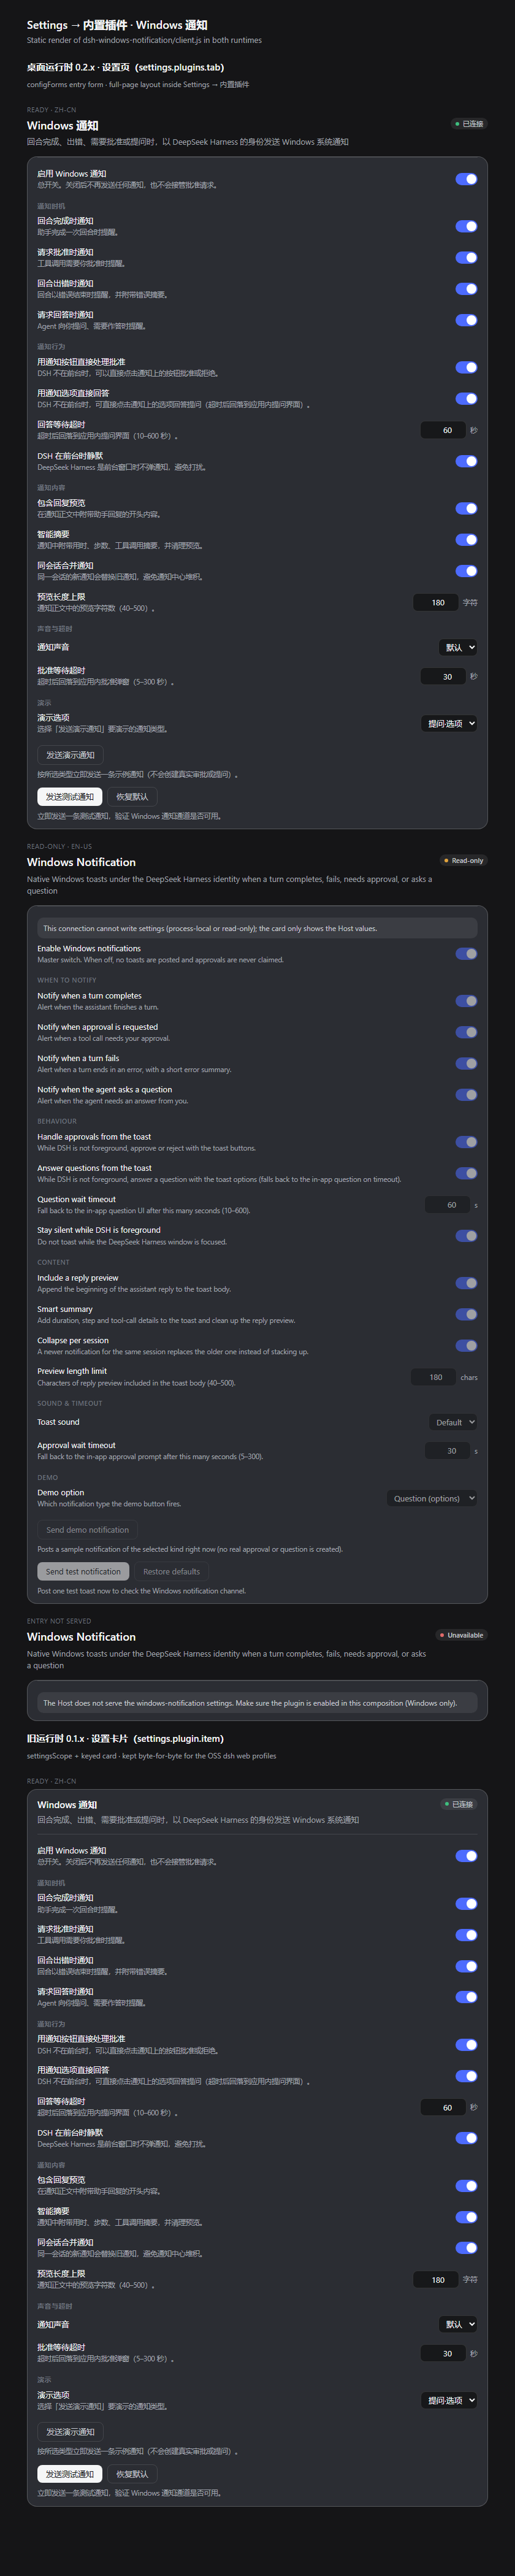The image size is (515, 2576).
Task: Toggle "Handle approvals from the toast" switch
Action: click(x=466, y=1142)
